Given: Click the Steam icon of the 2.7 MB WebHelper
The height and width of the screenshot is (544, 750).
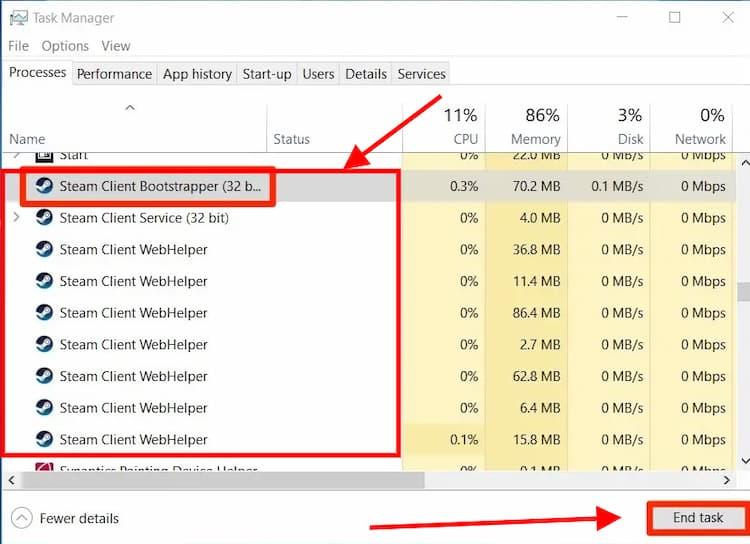Looking at the screenshot, I should [44, 344].
